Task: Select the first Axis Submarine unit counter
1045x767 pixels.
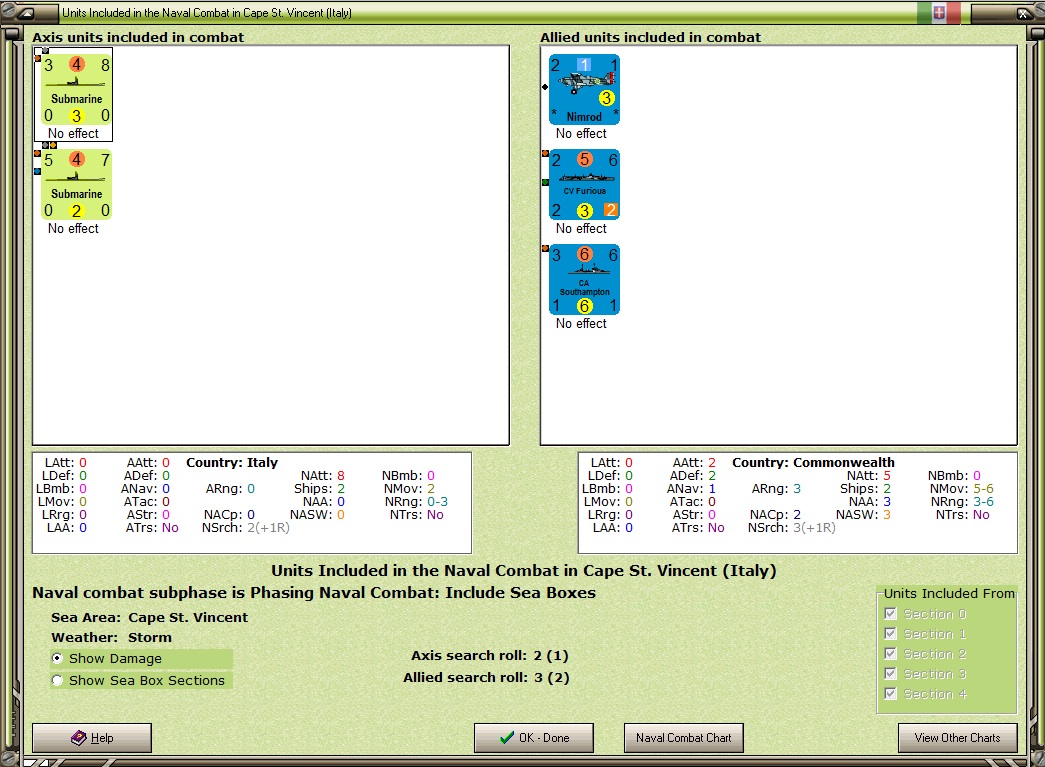Action: (x=76, y=90)
